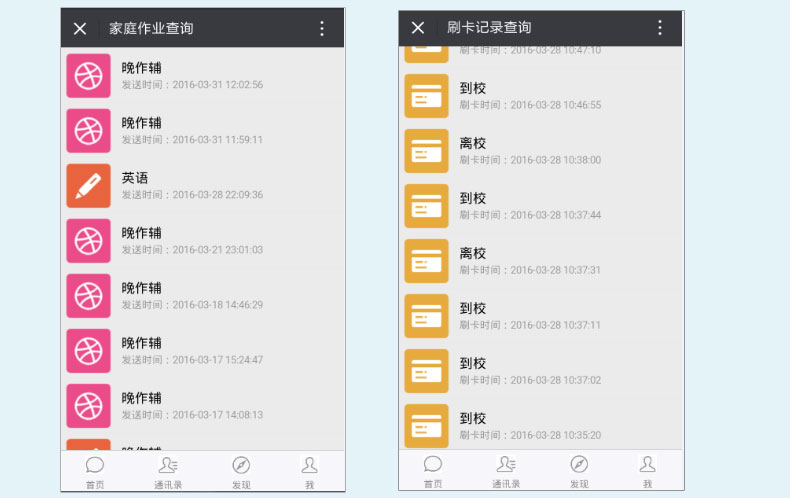The width and height of the screenshot is (790, 498).
Task: Click card icon for 到校 10:37:11 record
Action: (x=427, y=316)
